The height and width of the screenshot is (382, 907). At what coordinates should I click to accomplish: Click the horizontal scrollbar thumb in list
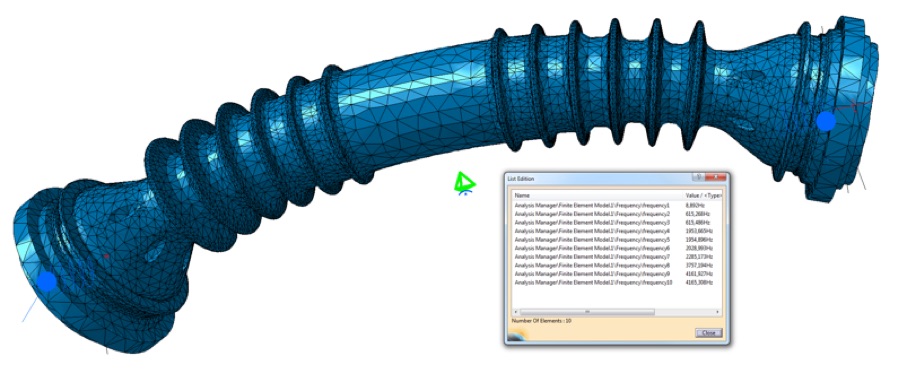pos(587,312)
